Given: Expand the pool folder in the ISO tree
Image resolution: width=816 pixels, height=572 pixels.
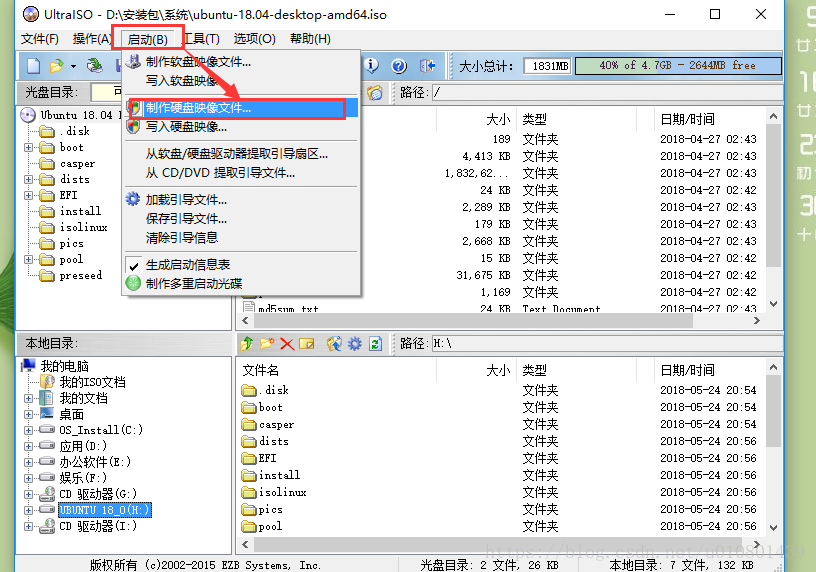Looking at the screenshot, I should (29, 260).
